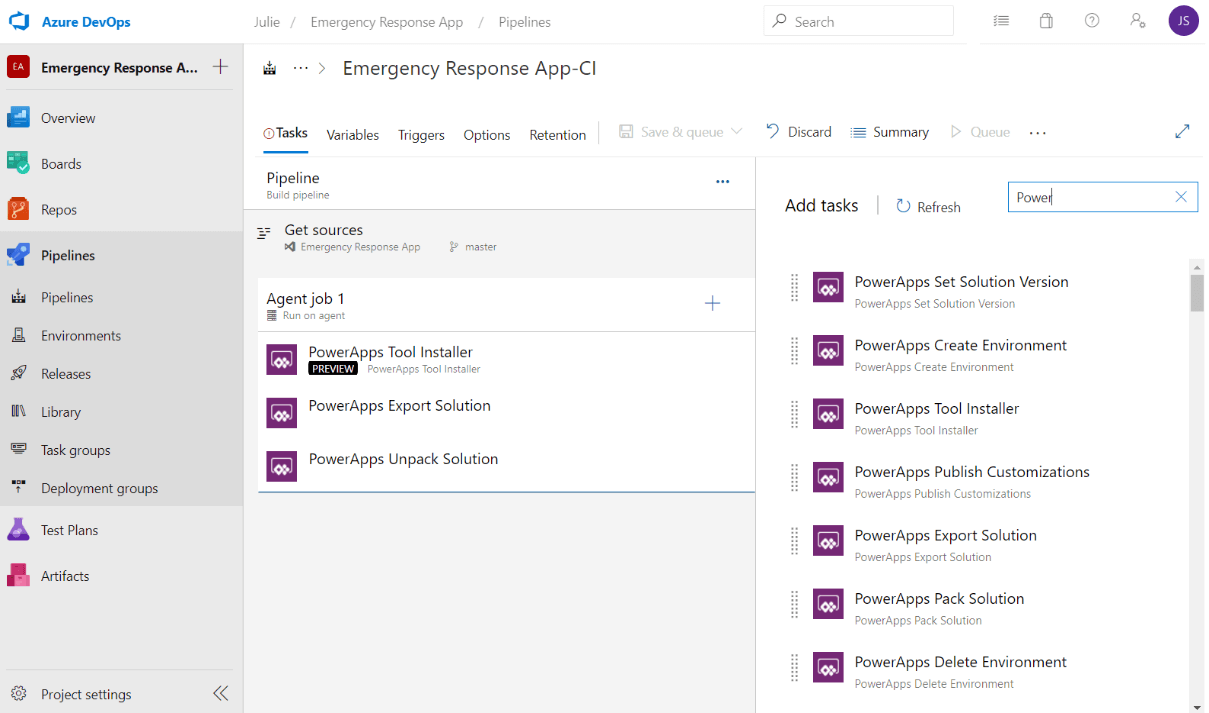
Task: Open the Pipeline options ellipsis menu
Action: [x=722, y=181]
